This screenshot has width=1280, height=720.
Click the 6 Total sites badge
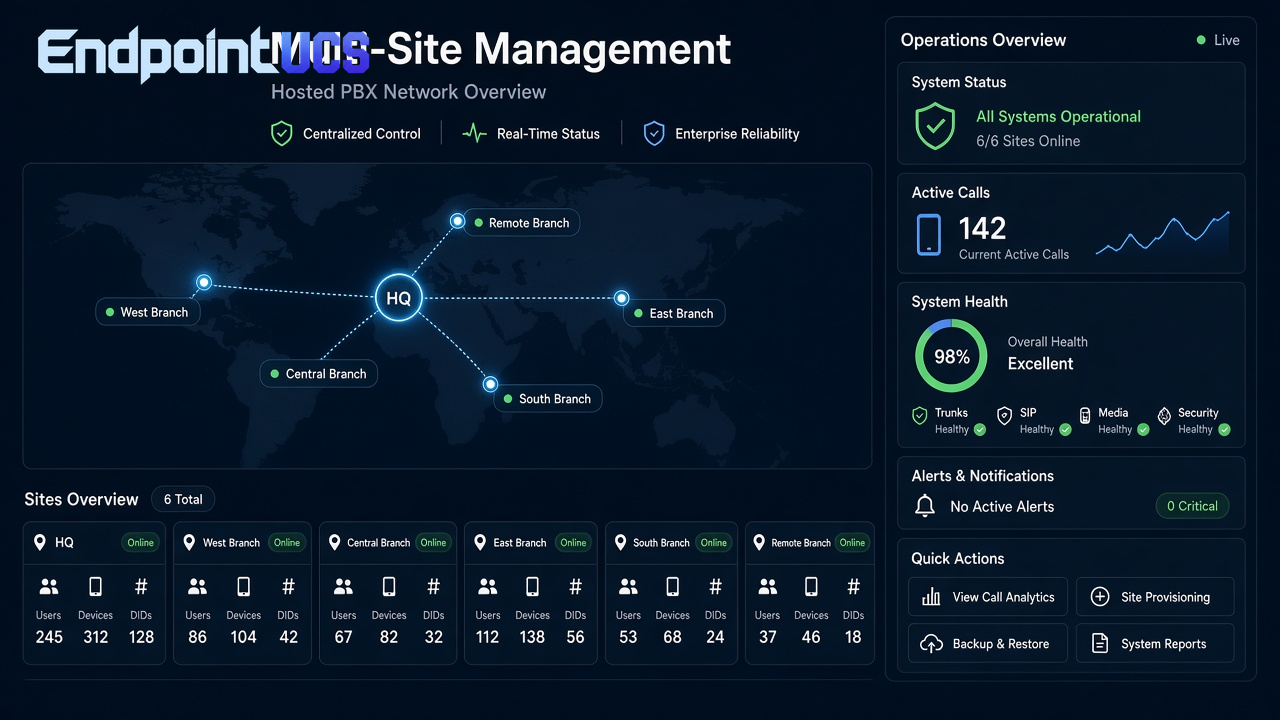tap(183, 499)
